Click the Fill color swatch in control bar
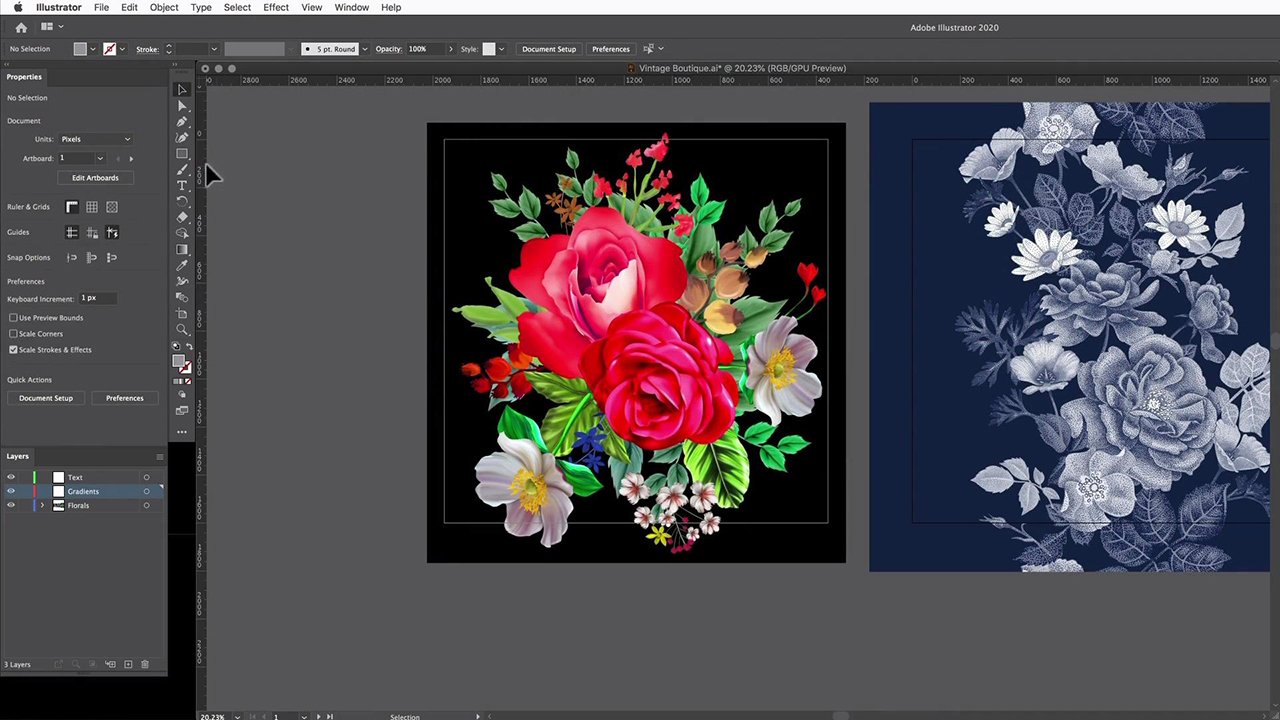Image resolution: width=1280 pixels, height=720 pixels. (x=80, y=49)
